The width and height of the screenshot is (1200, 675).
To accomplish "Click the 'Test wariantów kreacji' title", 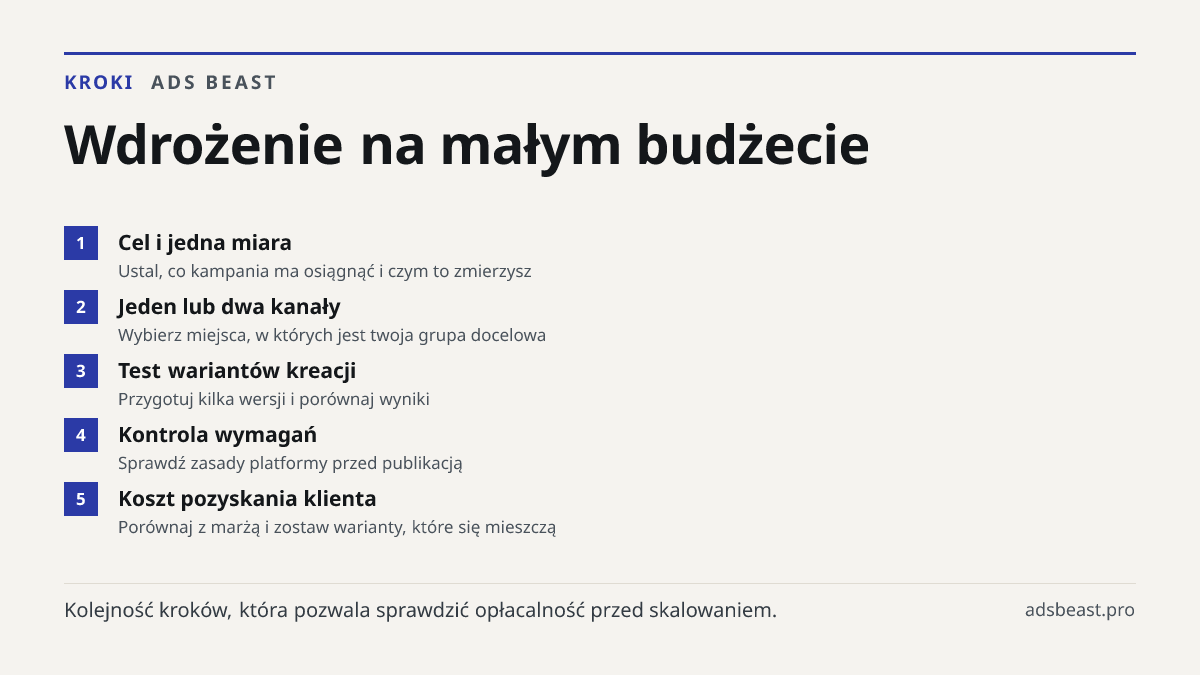I will 237,371.
